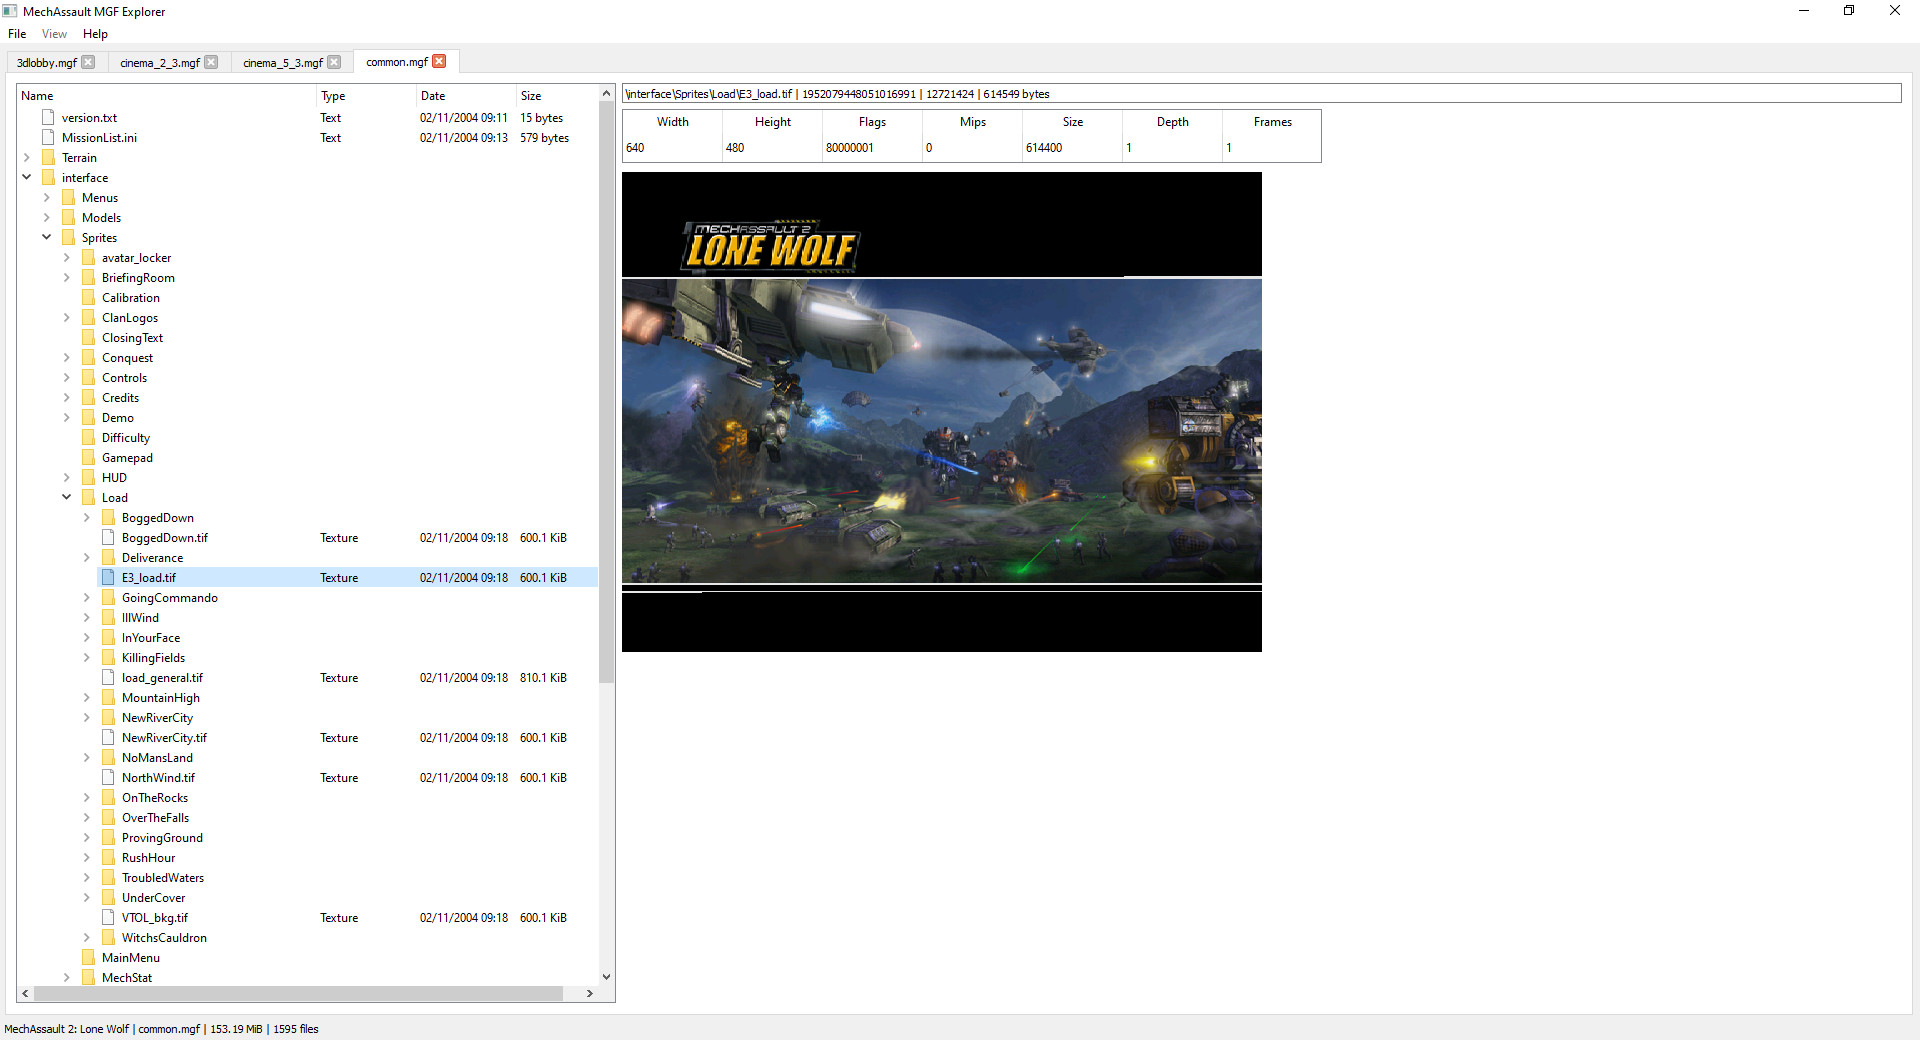Click the E3_load.tif file icon
This screenshot has height=1040, width=1920.
[x=108, y=578]
